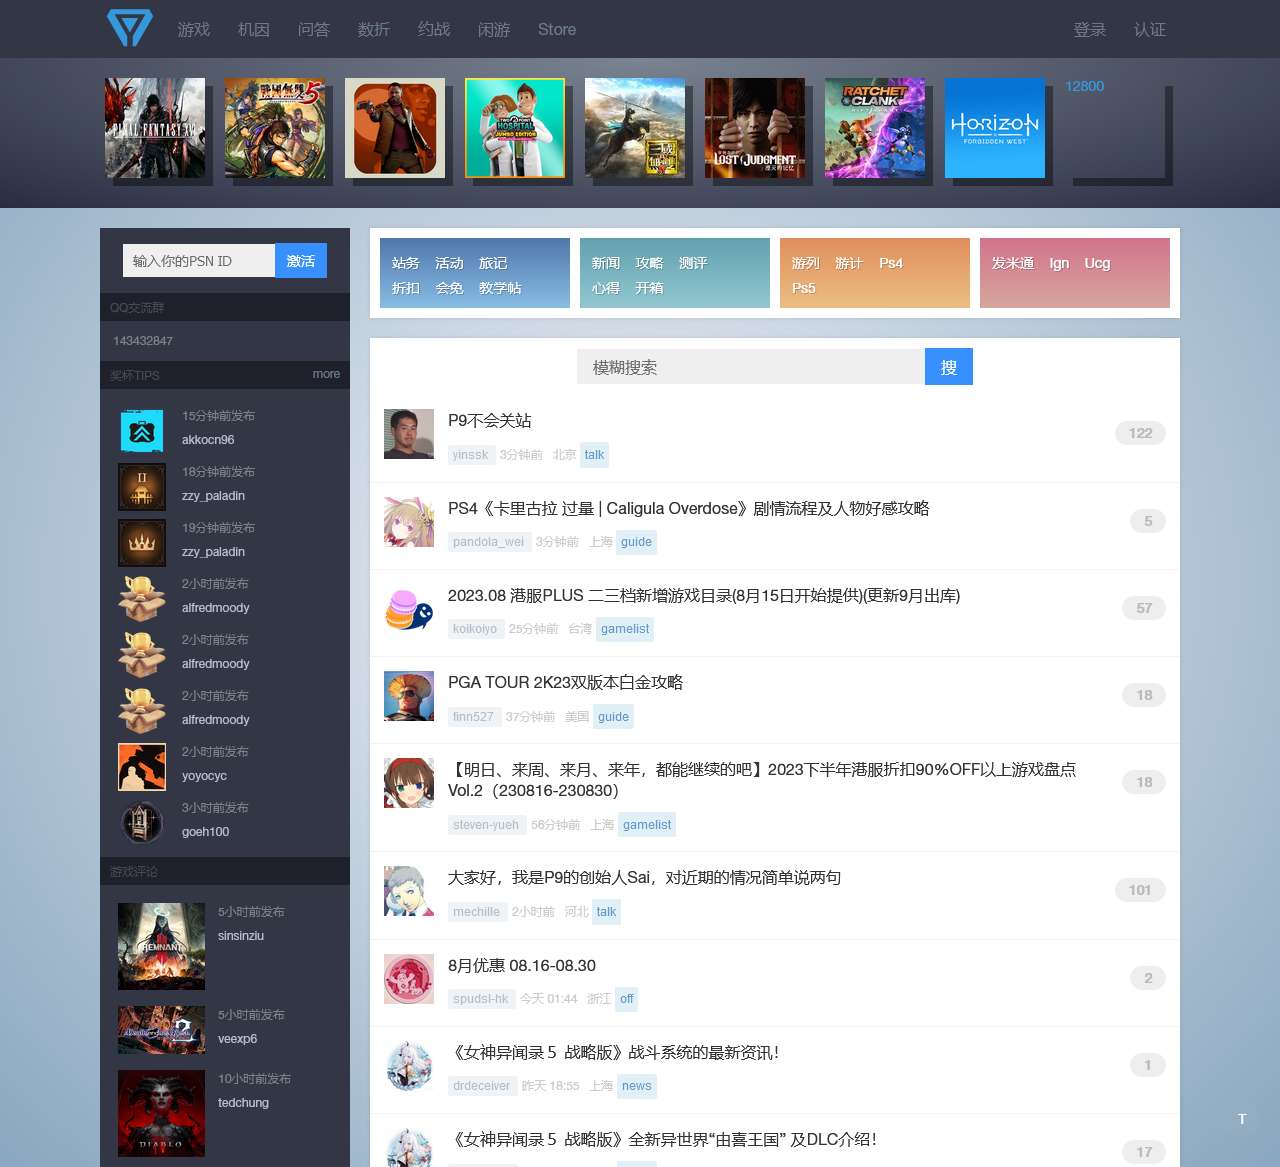This screenshot has height=1167, width=1280.
Task: Click steven-yueh's avatar image
Action: click(409, 783)
